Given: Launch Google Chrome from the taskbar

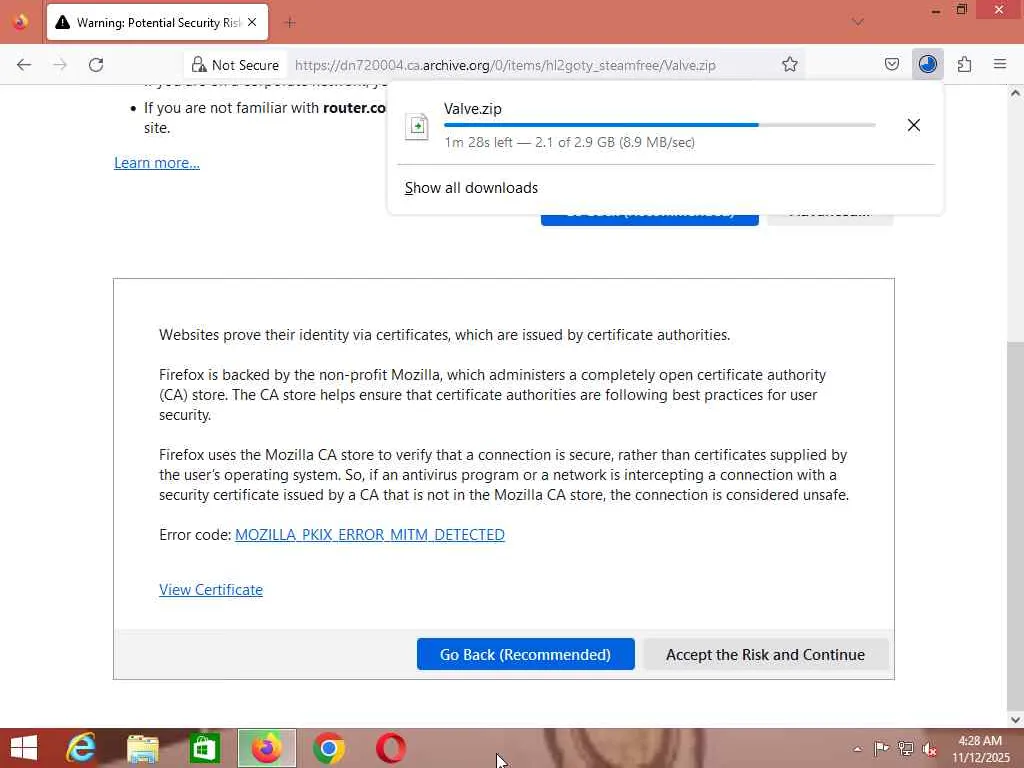Looking at the screenshot, I should pyautogui.click(x=328, y=748).
